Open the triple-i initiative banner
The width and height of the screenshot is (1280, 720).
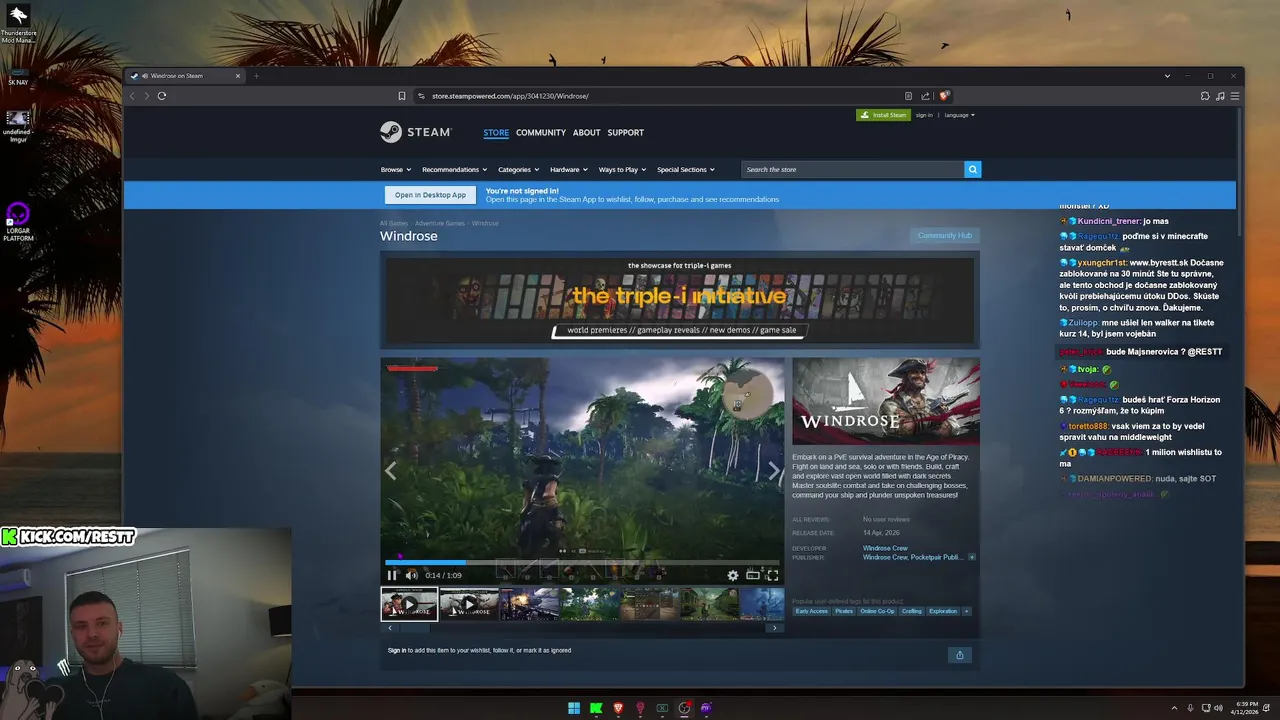[x=680, y=300]
